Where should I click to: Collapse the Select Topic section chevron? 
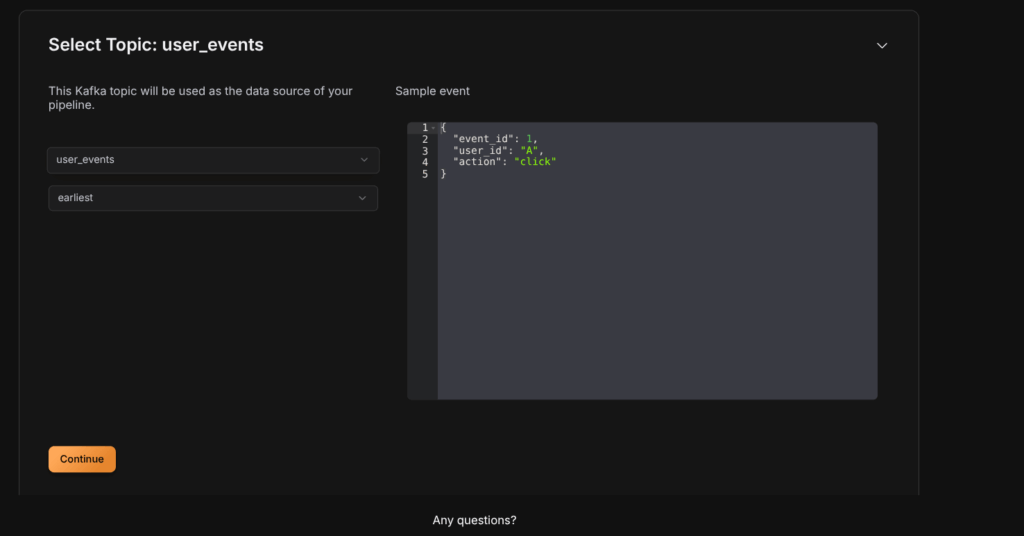point(881,46)
